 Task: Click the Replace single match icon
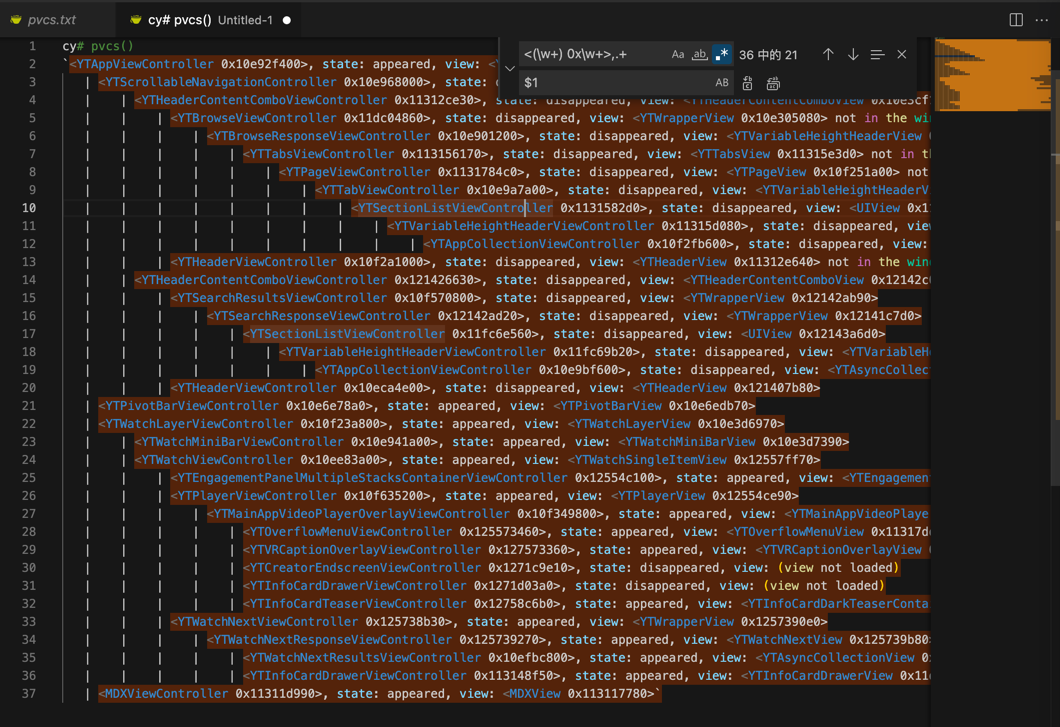tap(748, 83)
